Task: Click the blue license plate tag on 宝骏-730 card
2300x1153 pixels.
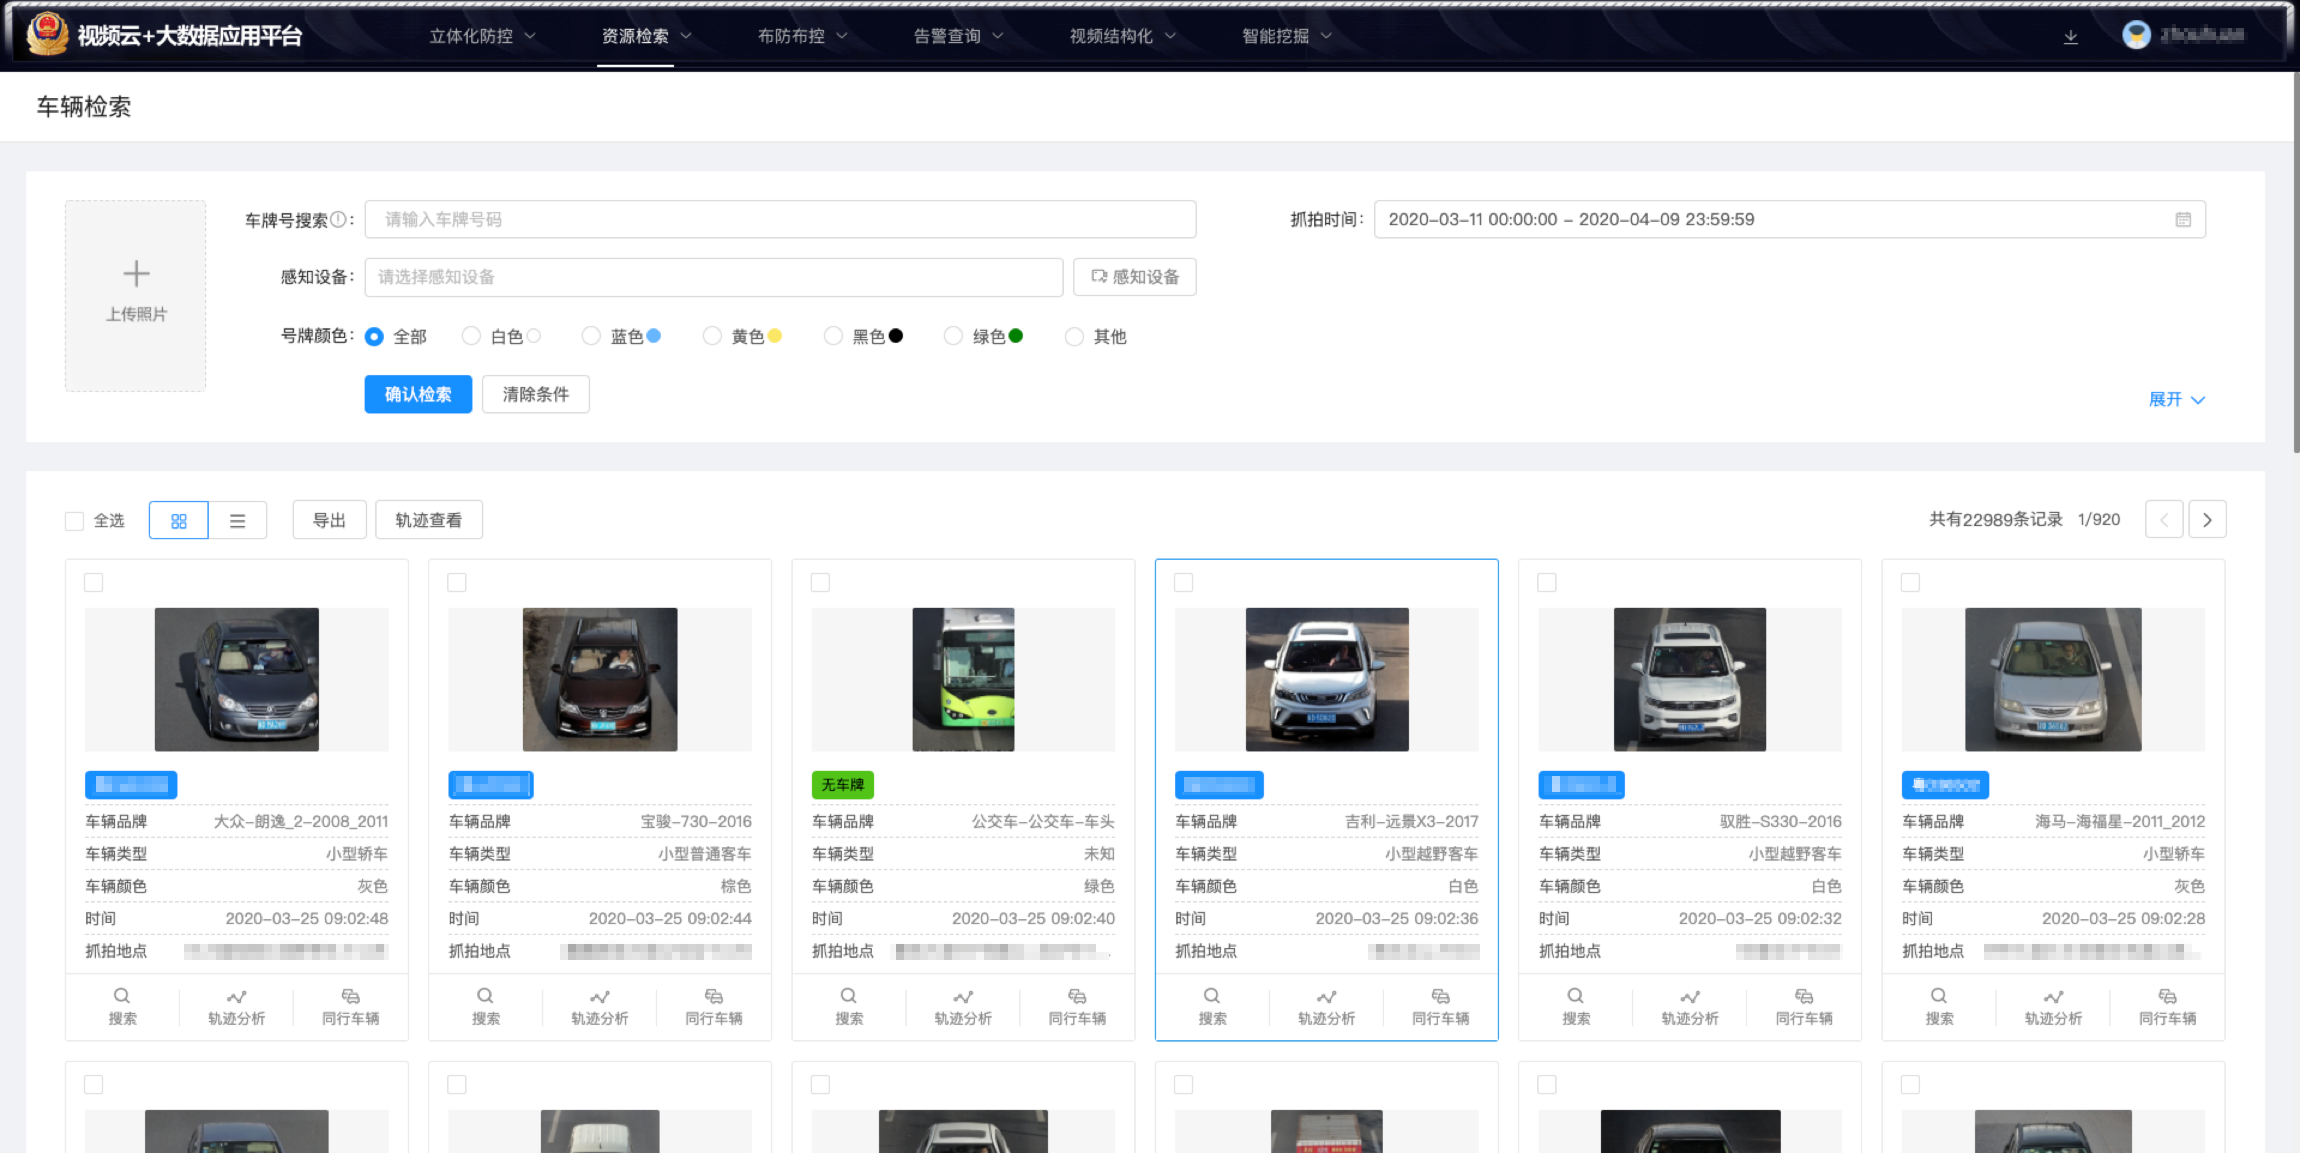Action: [x=491, y=785]
